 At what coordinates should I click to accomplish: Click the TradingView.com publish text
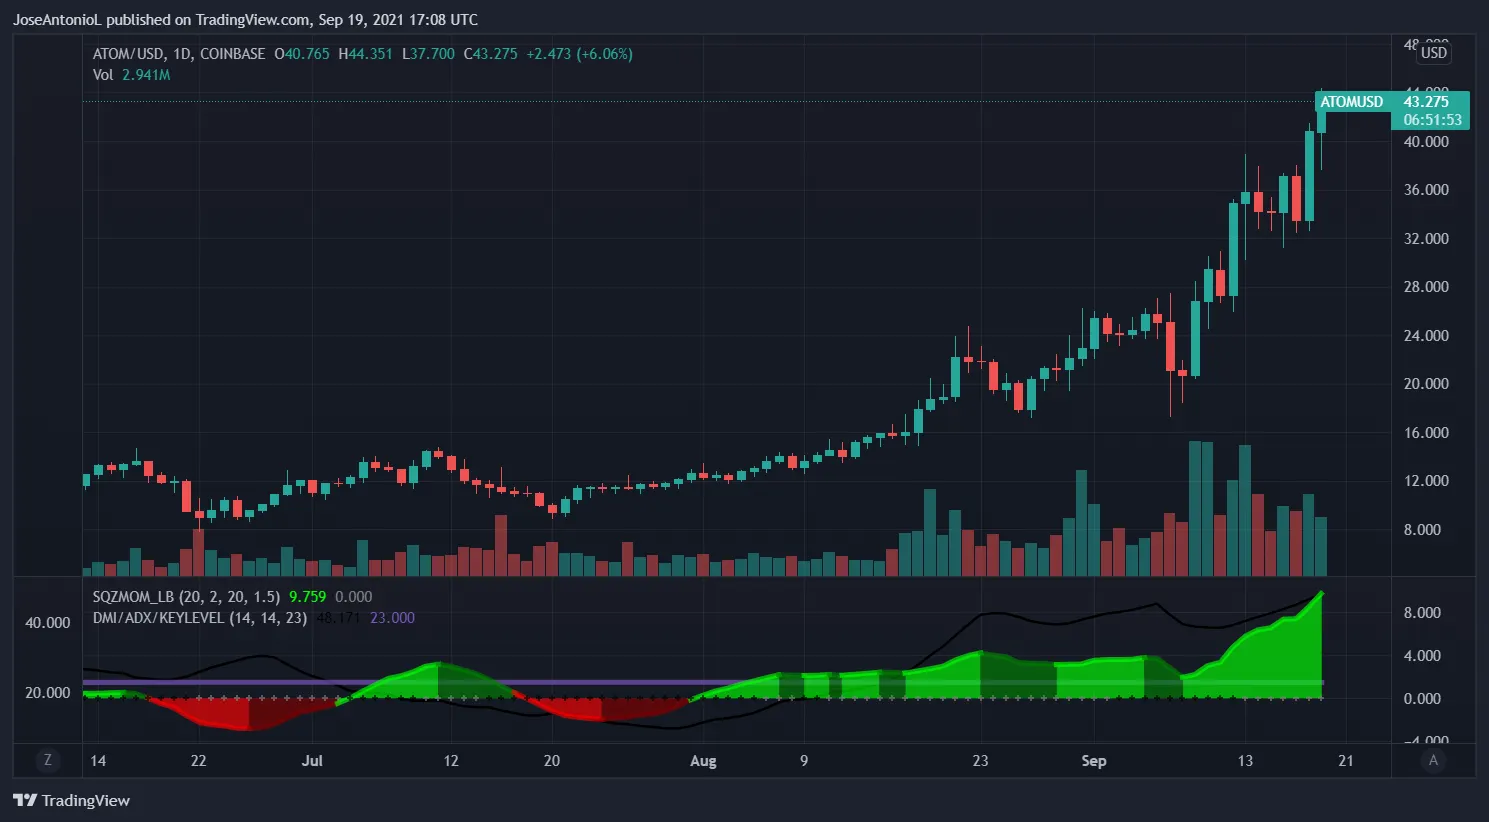pos(252,20)
